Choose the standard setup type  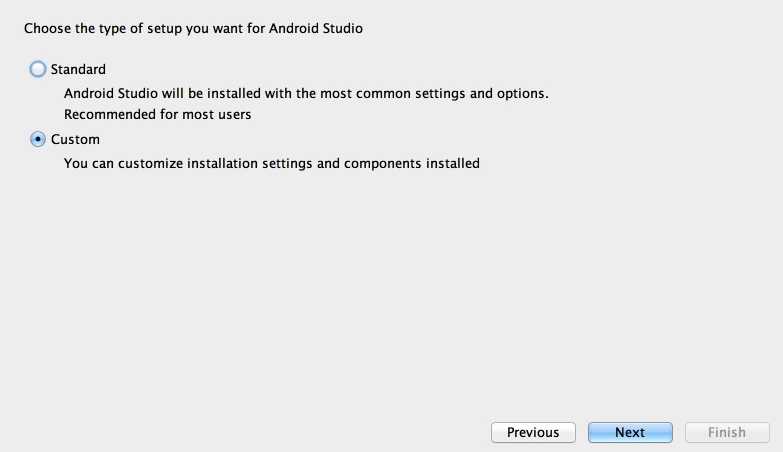click(38, 69)
